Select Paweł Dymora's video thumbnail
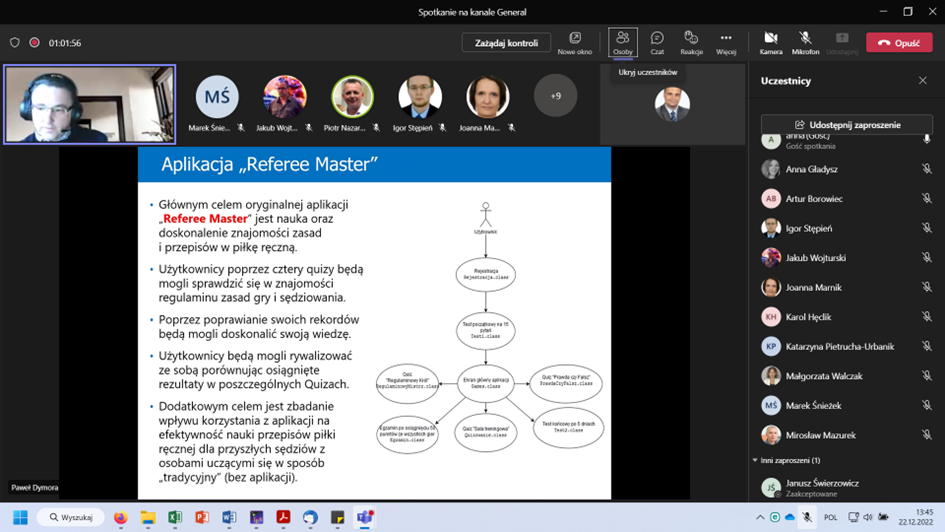 coord(90,104)
